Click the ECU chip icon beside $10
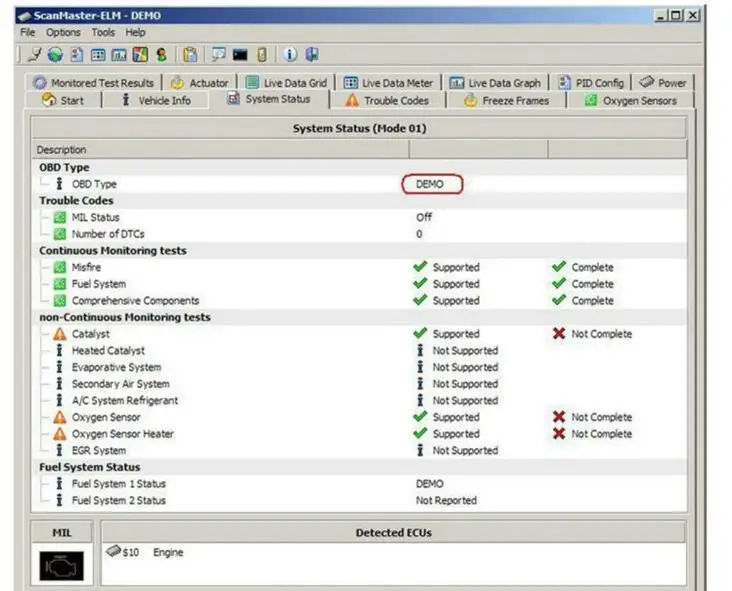The width and height of the screenshot is (732, 591). (x=113, y=551)
